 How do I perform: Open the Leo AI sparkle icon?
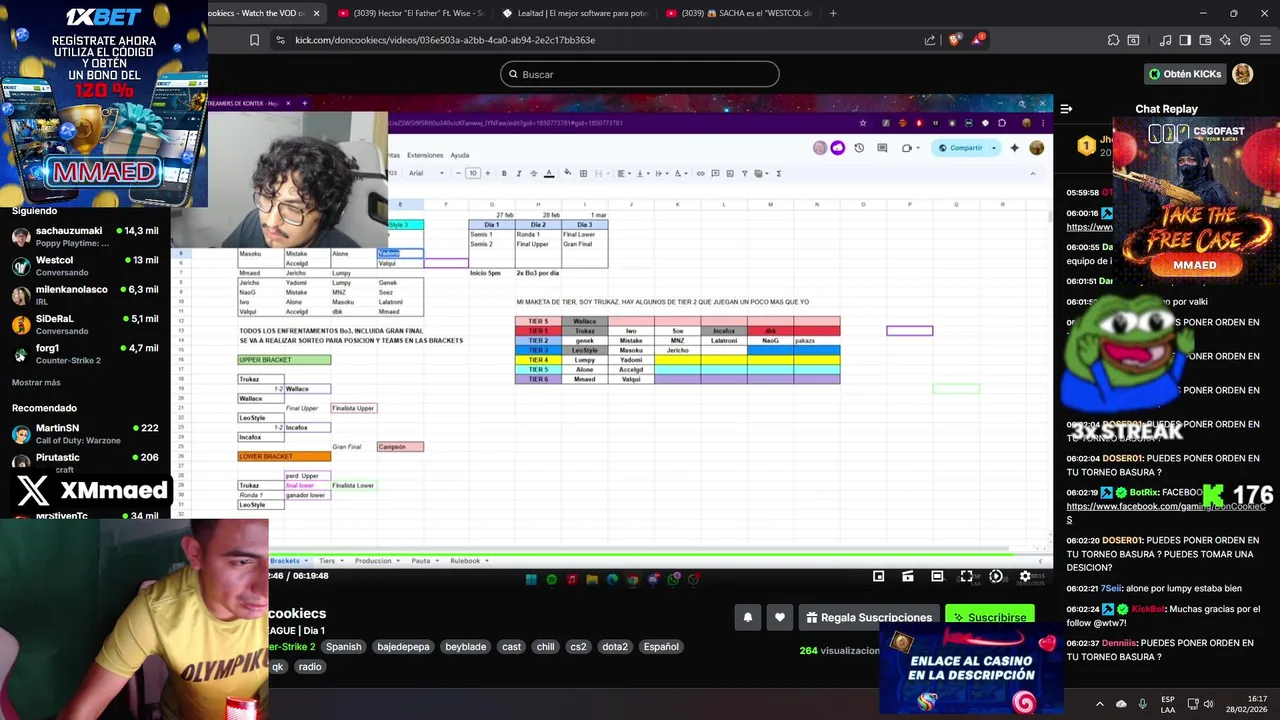[x=1225, y=40]
